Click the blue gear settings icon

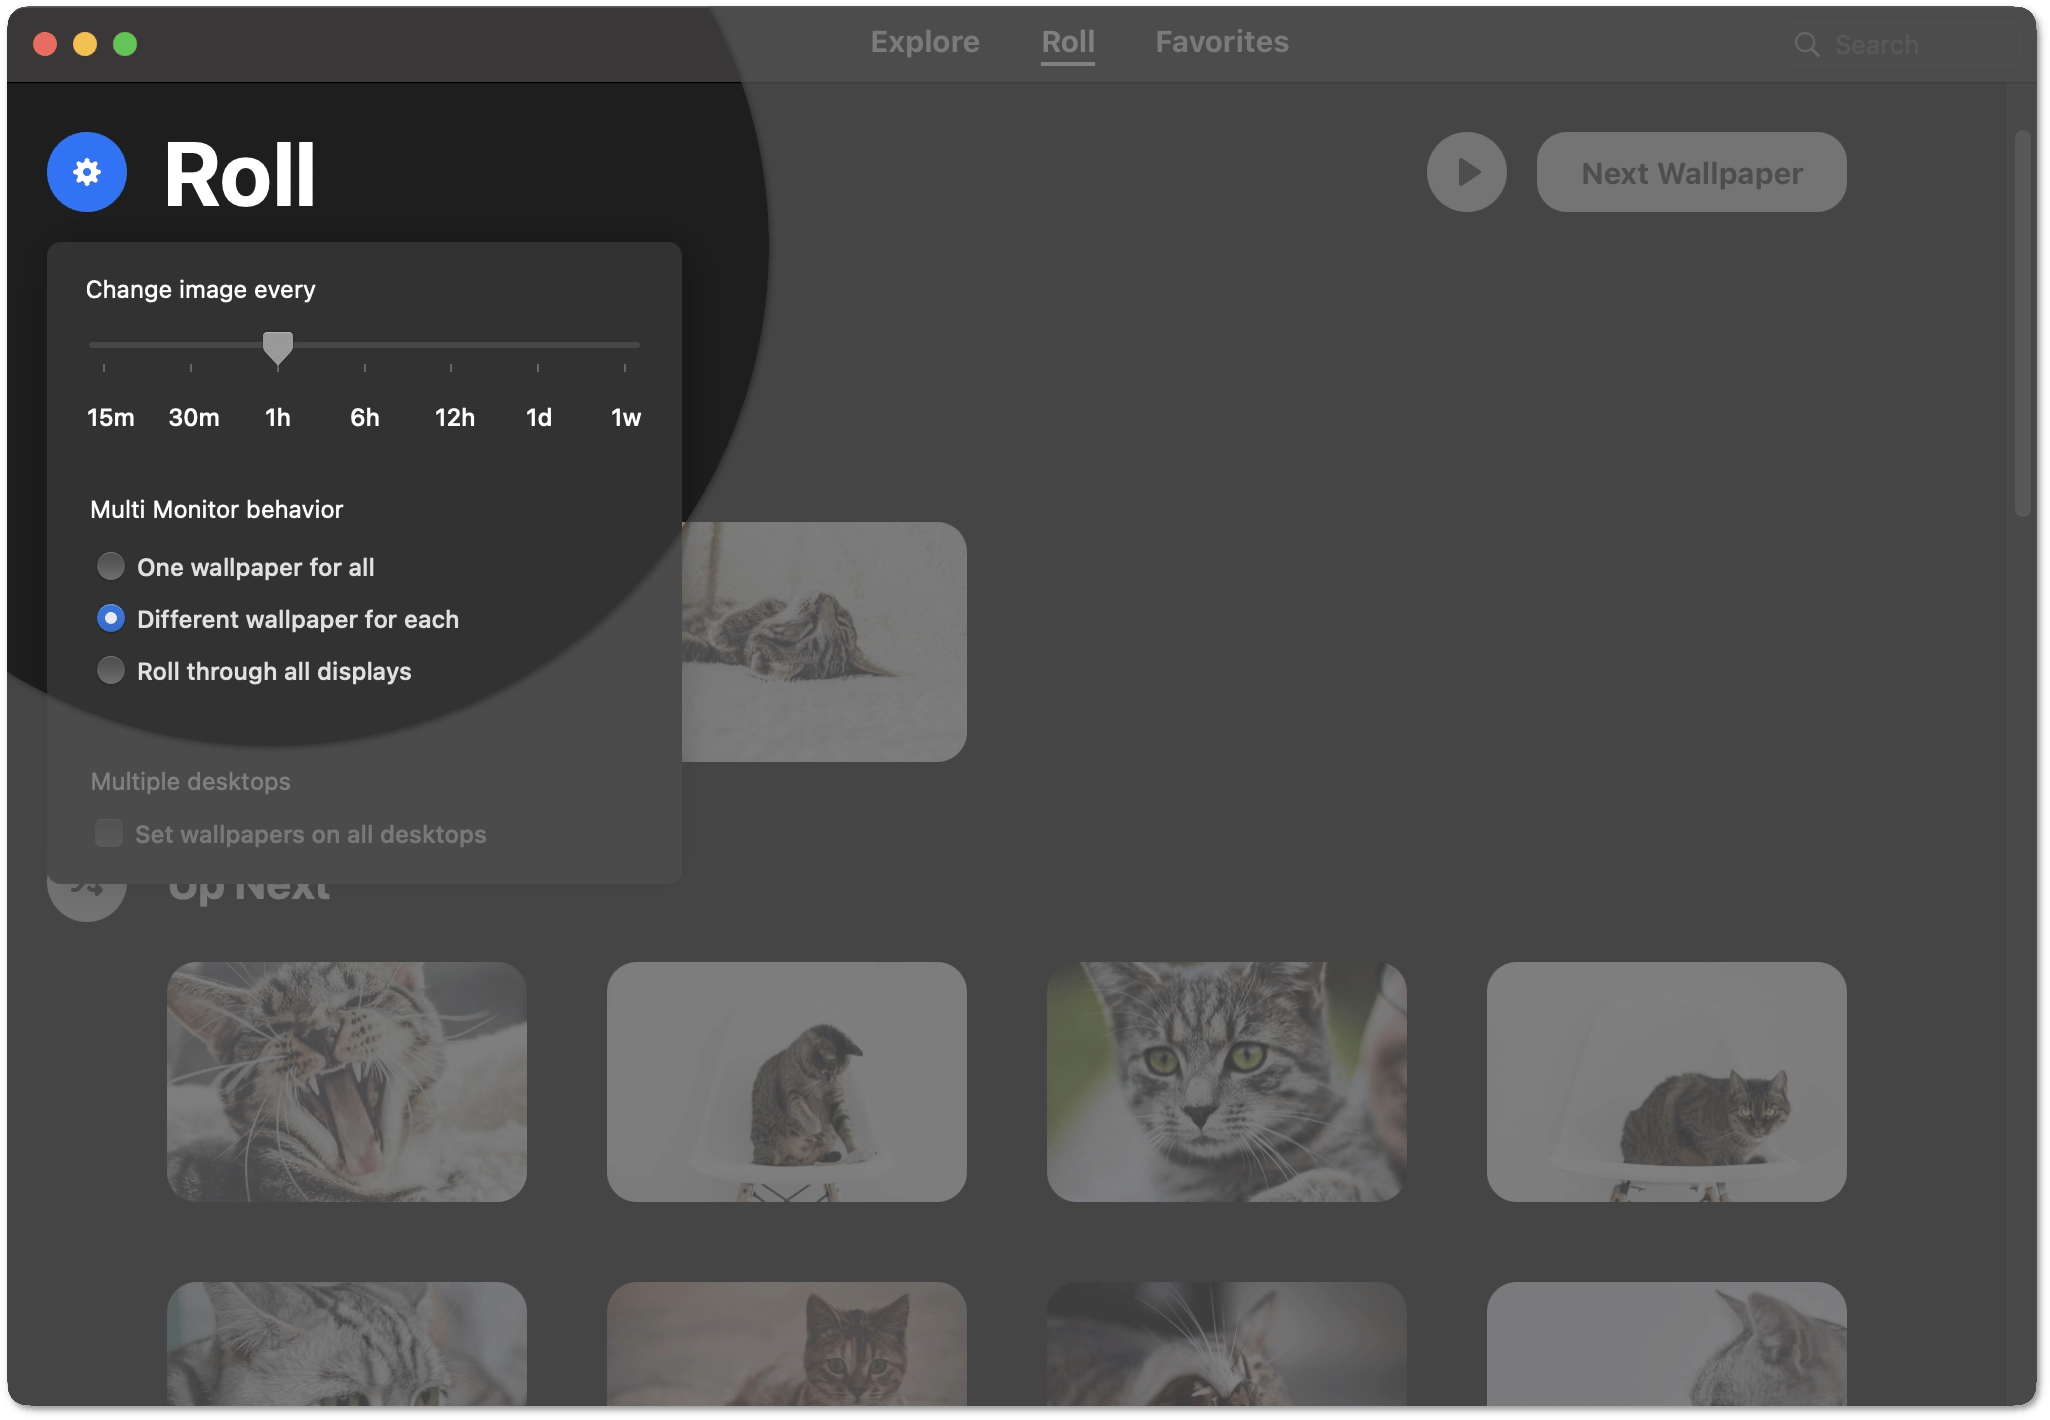tap(87, 172)
